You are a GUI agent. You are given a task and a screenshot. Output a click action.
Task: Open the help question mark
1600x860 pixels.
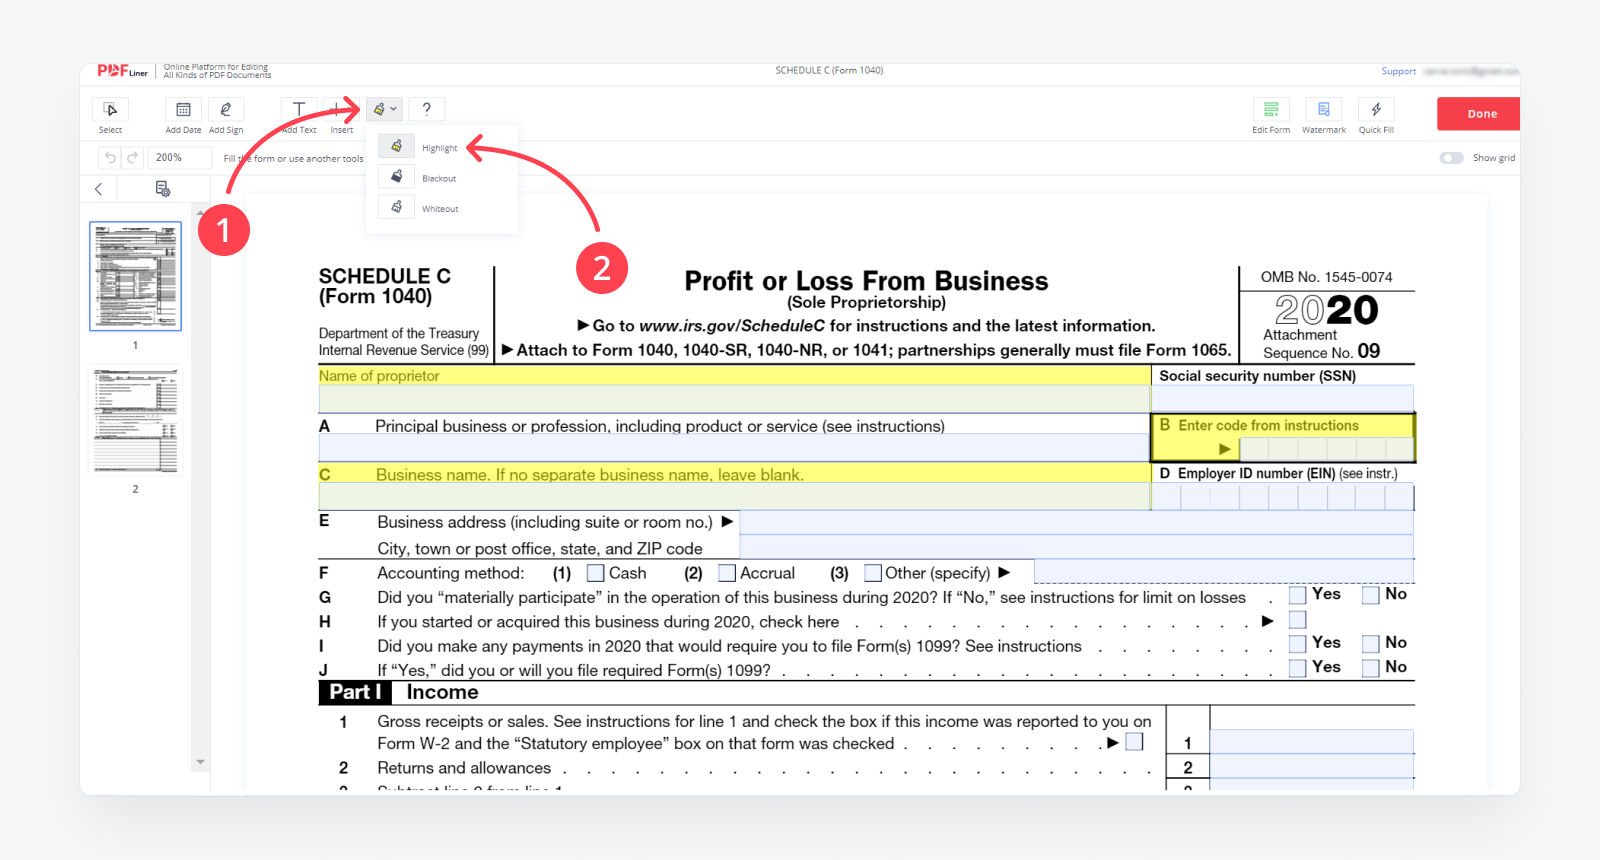(x=426, y=109)
